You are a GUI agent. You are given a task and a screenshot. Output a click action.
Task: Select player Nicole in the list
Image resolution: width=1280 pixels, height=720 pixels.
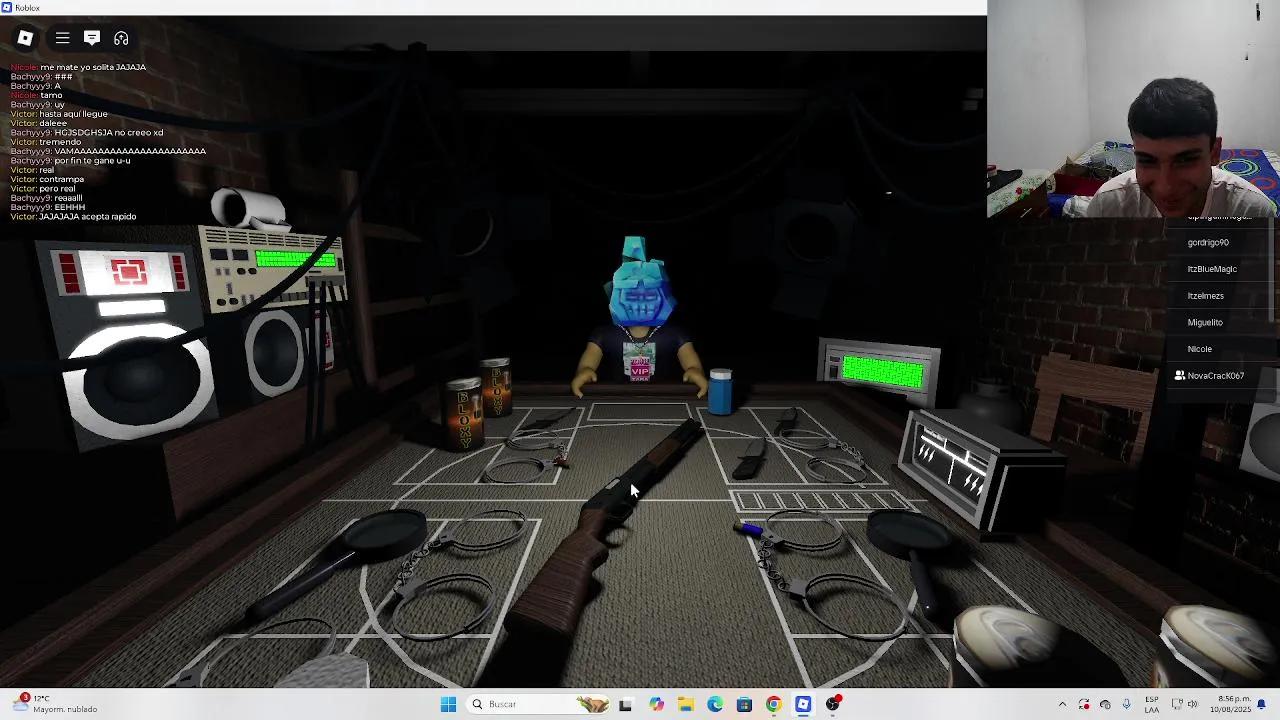[1199, 349]
